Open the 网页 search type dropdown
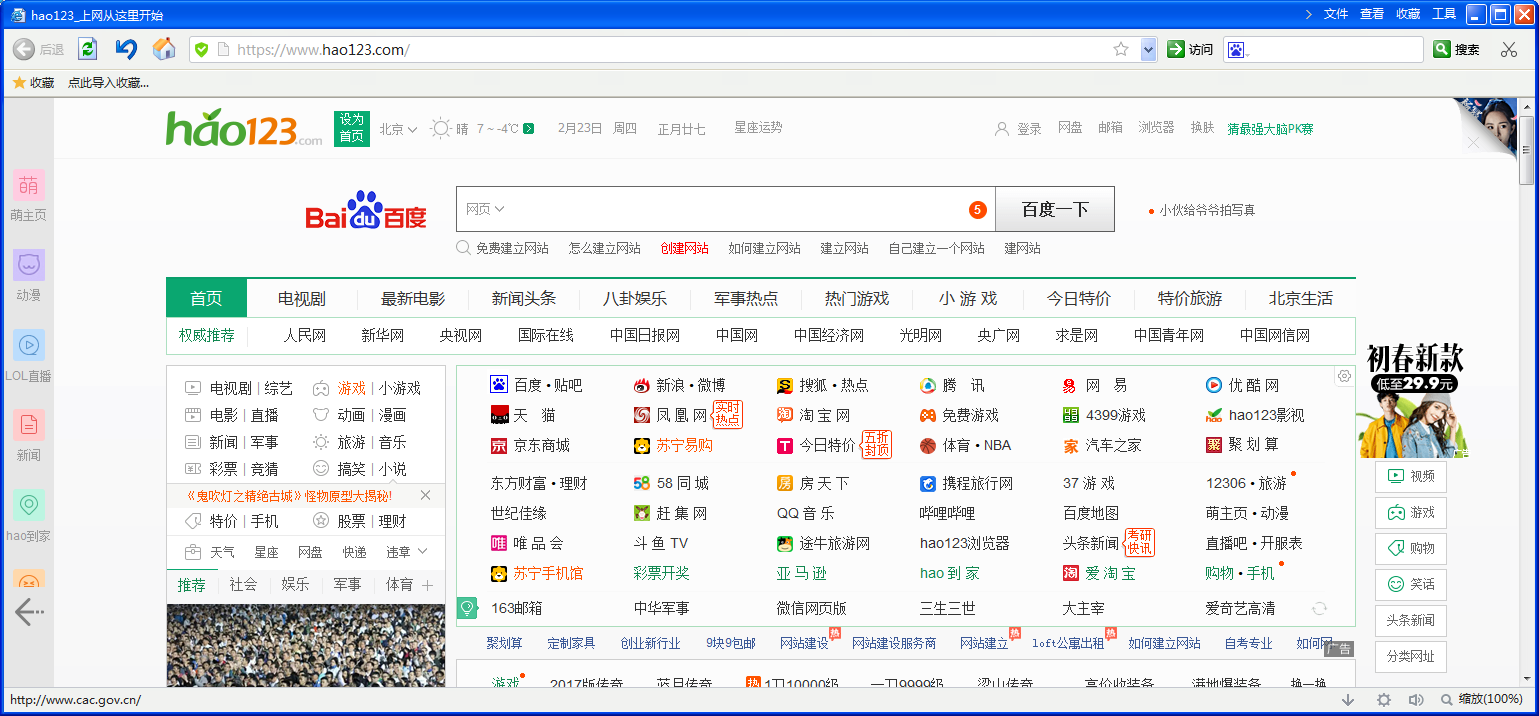 tap(485, 209)
